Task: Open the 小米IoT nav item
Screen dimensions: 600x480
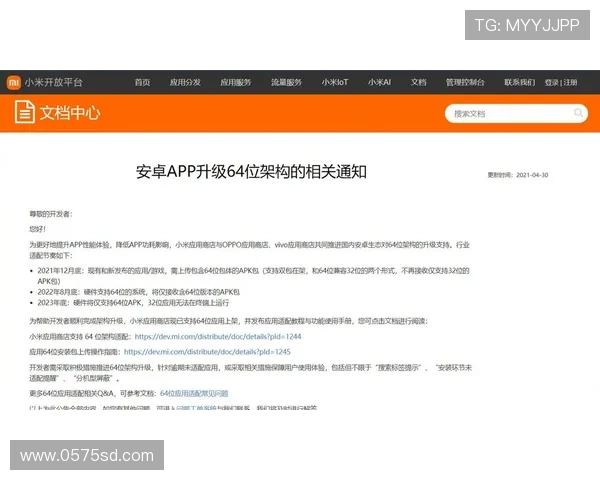Action: 335,82
